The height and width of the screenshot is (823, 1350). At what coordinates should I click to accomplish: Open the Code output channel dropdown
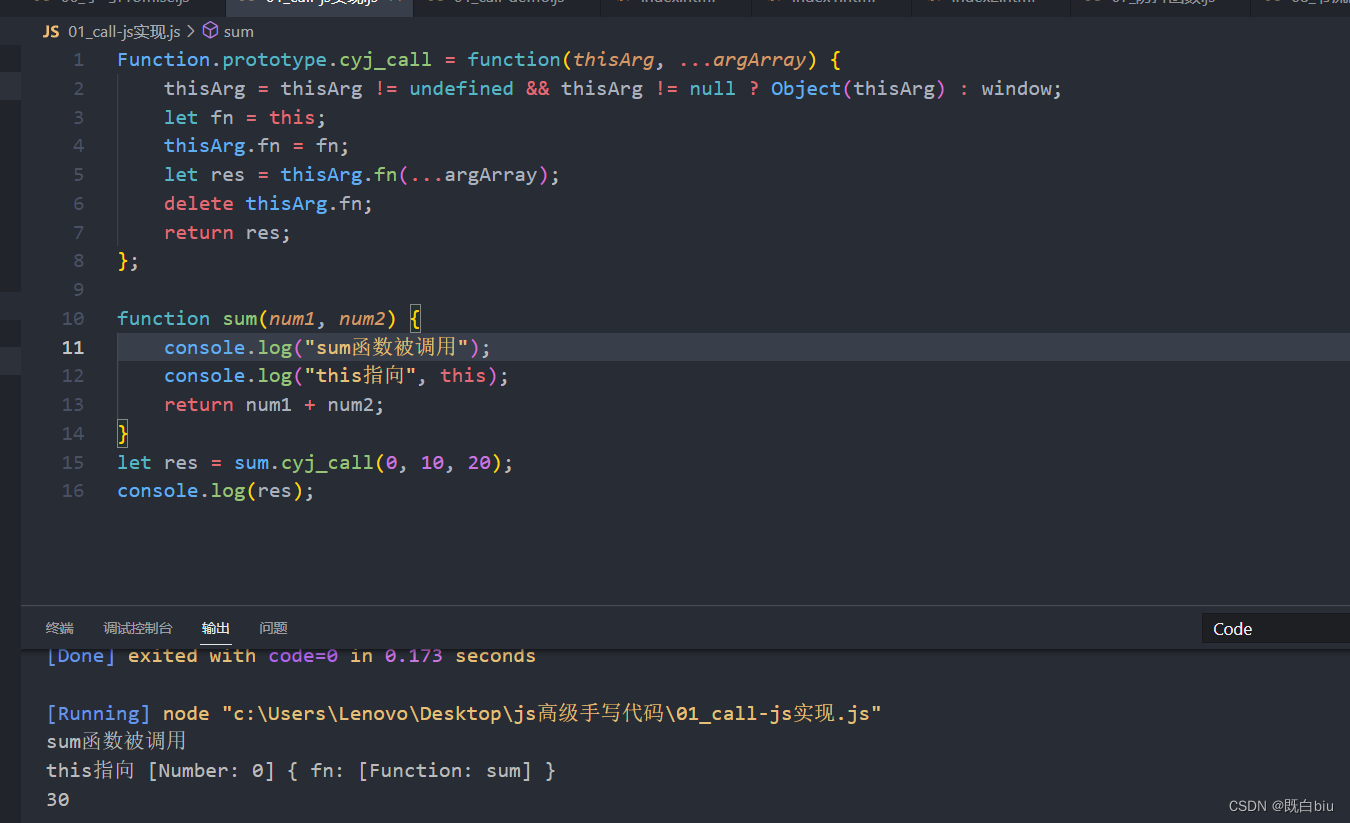[1276, 629]
